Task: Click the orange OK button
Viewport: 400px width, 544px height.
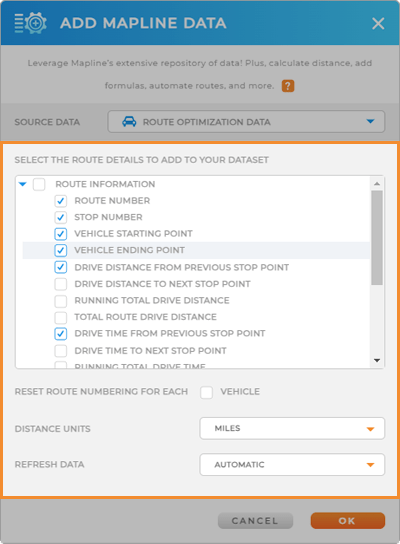Action: 348,521
